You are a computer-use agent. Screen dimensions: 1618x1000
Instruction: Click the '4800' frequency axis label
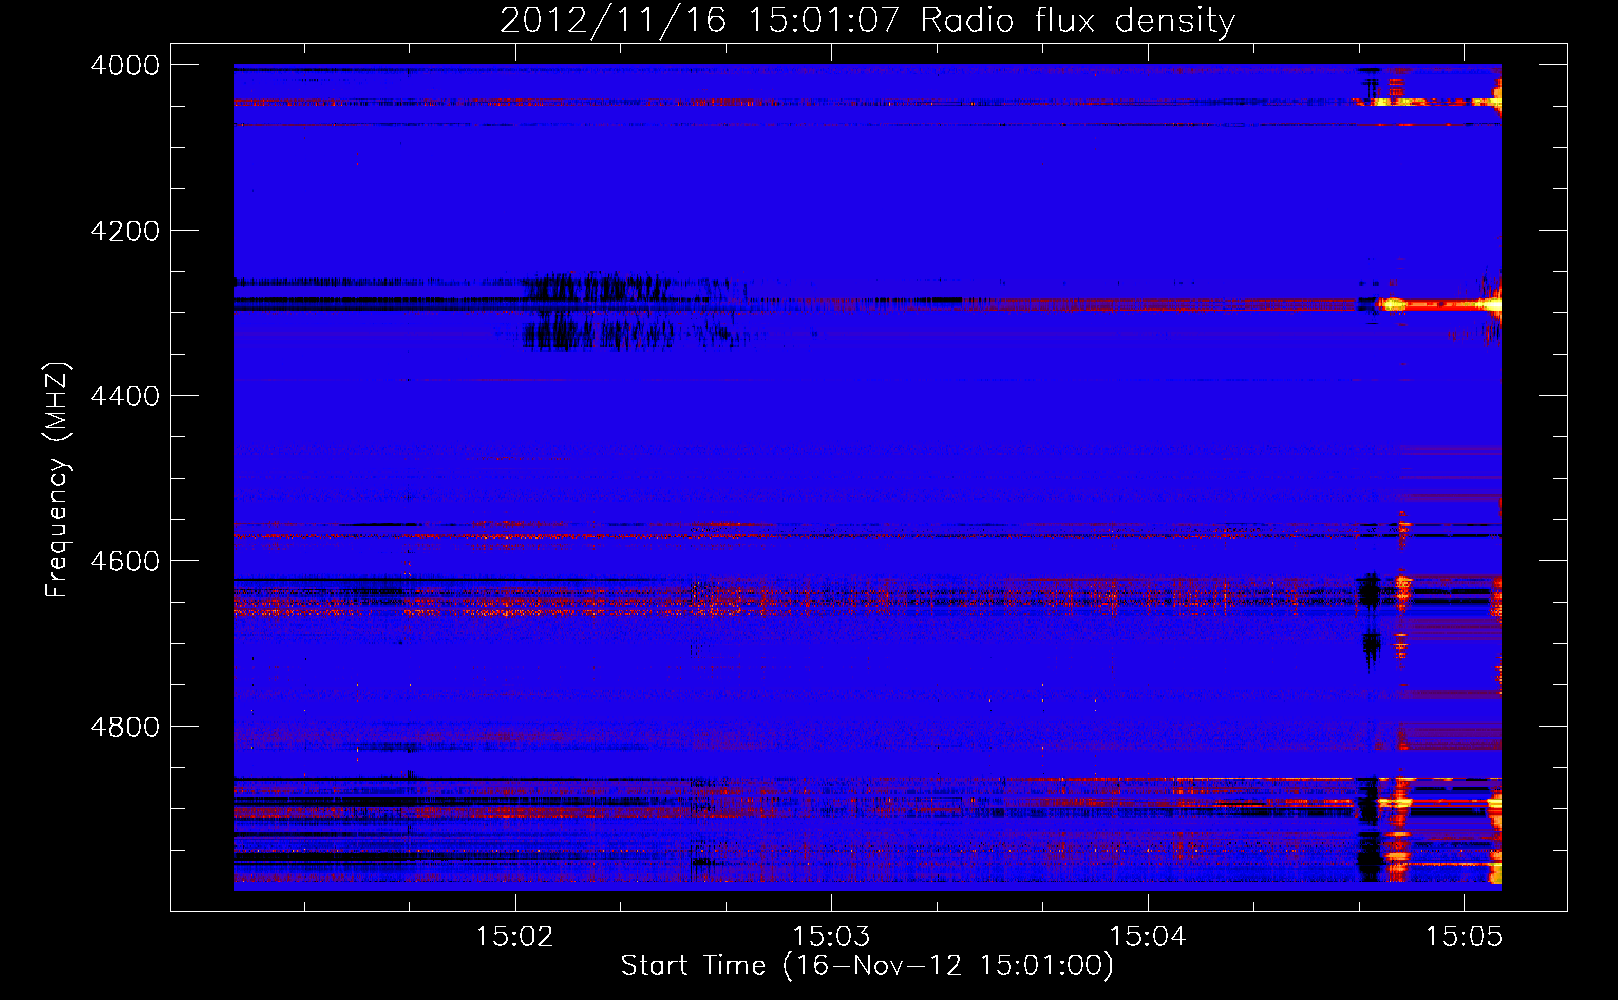[x=125, y=727]
